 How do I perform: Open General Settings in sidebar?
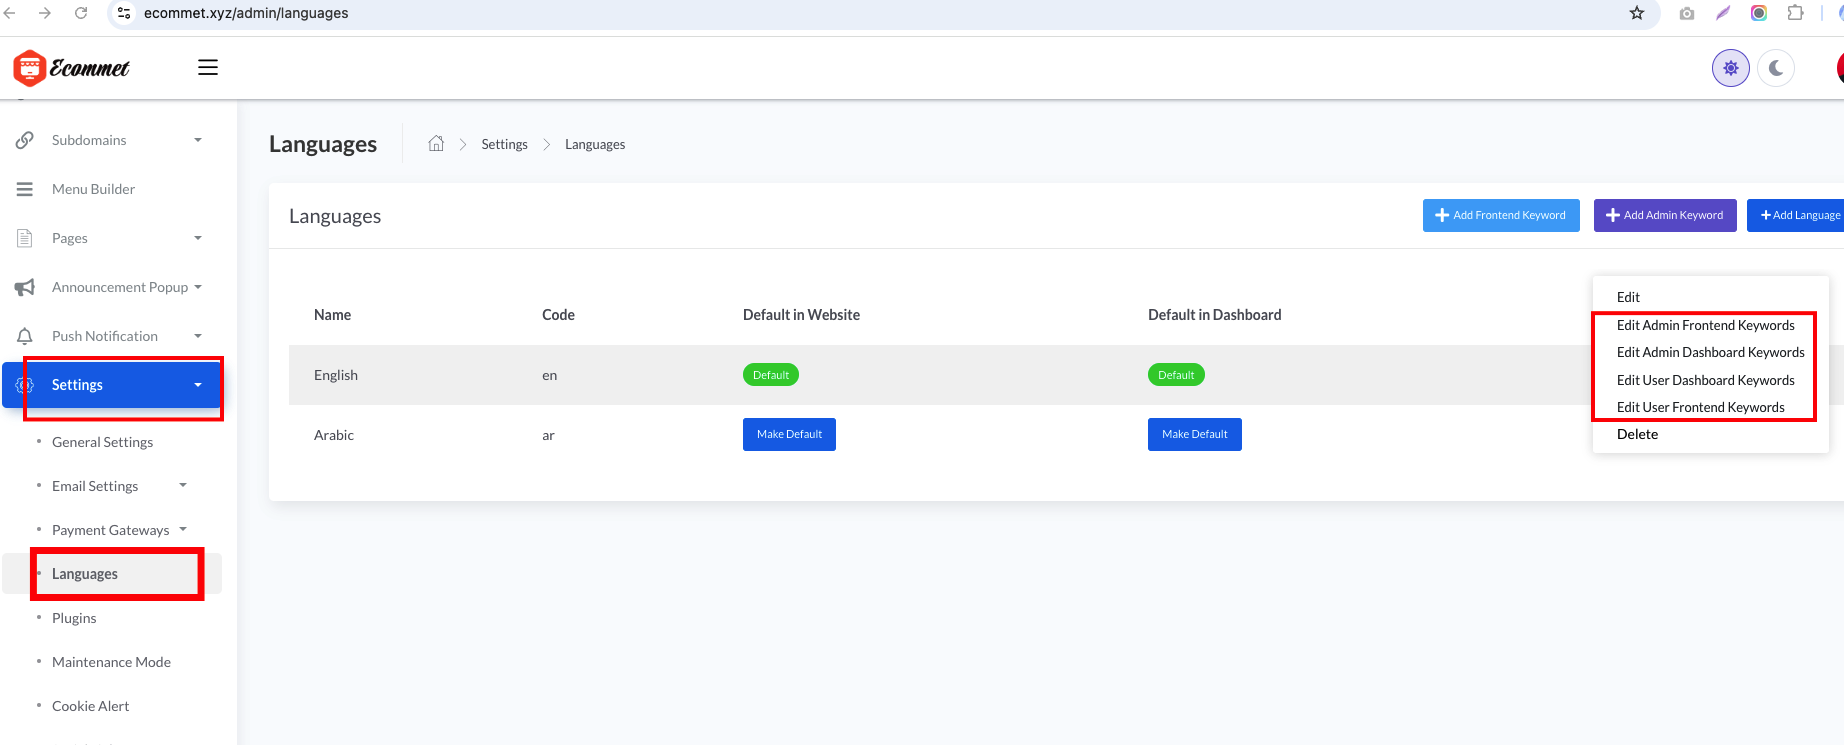pyautogui.click(x=102, y=442)
